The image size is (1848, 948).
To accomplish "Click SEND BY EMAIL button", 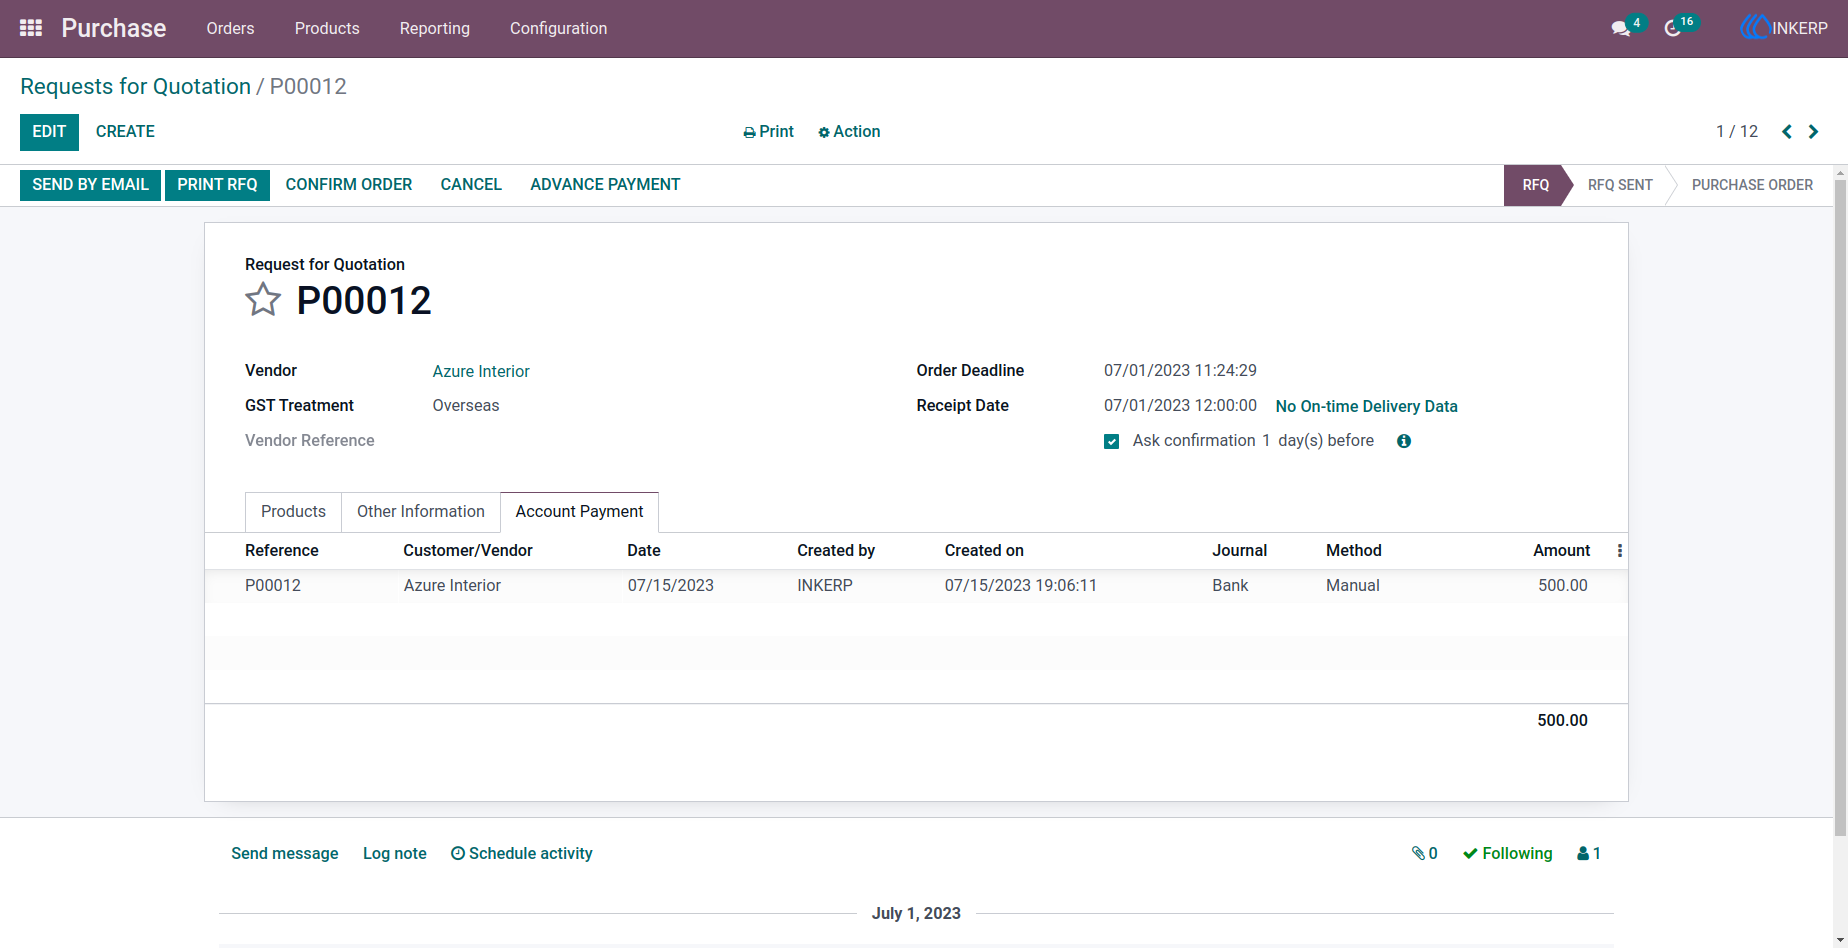I will pyautogui.click(x=90, y=185).
